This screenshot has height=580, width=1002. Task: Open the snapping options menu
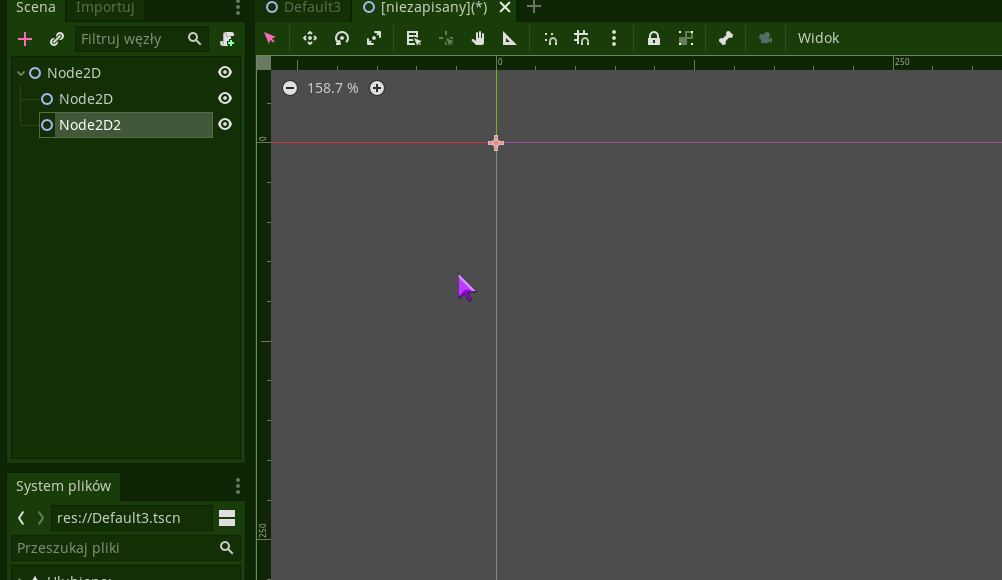coord(613,38)
